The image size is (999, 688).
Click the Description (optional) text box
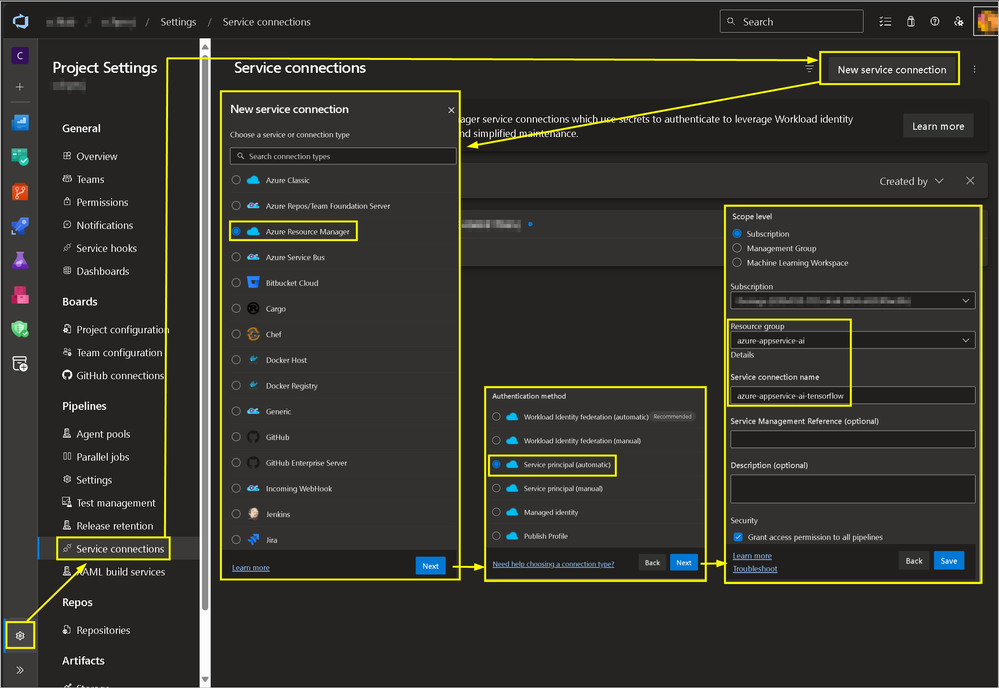point(852,489)
